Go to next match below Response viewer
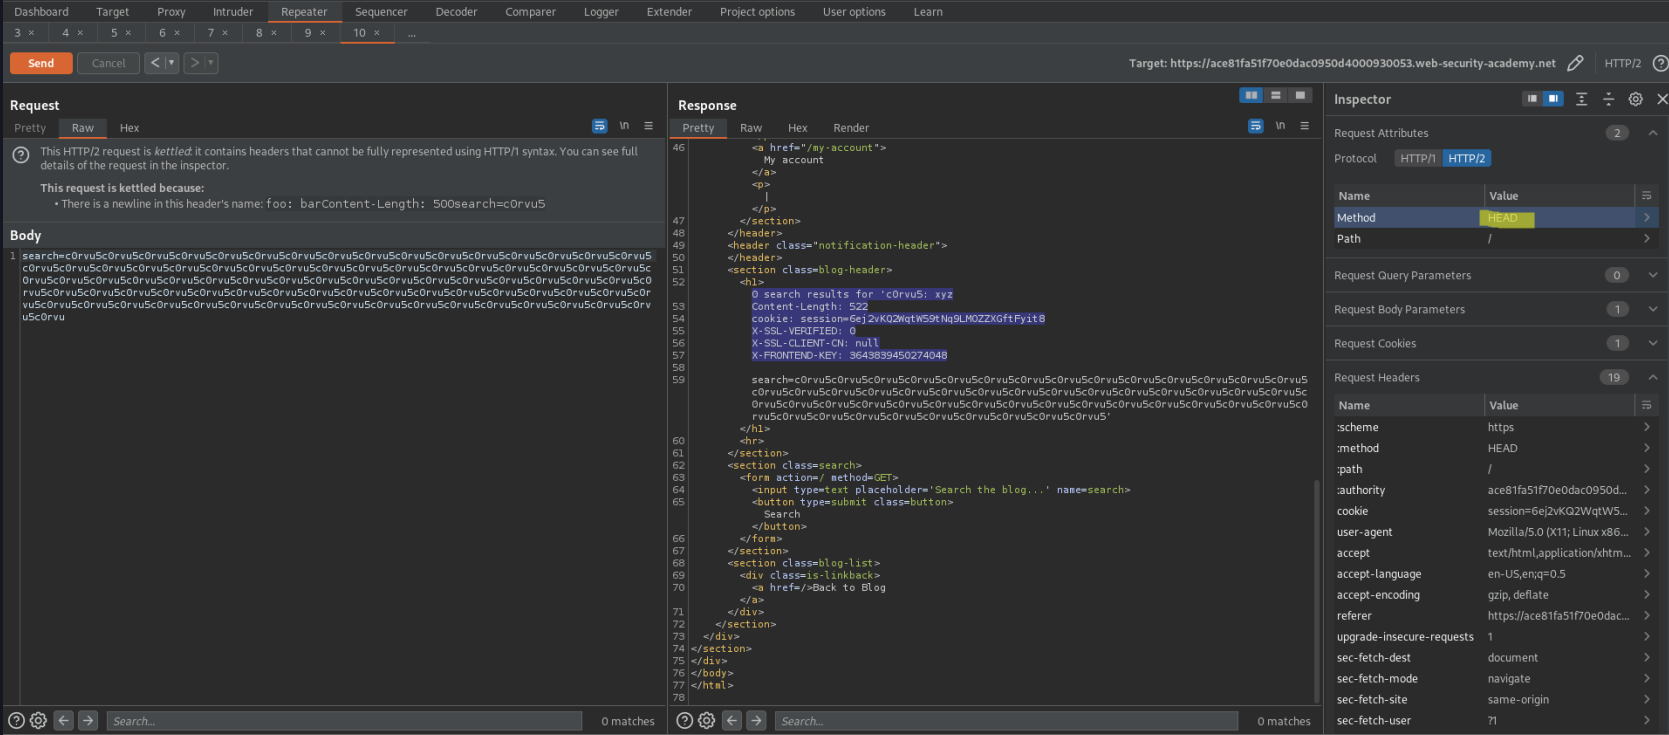The height and width of the screenshot is (735, 1669). coord(756,720)
